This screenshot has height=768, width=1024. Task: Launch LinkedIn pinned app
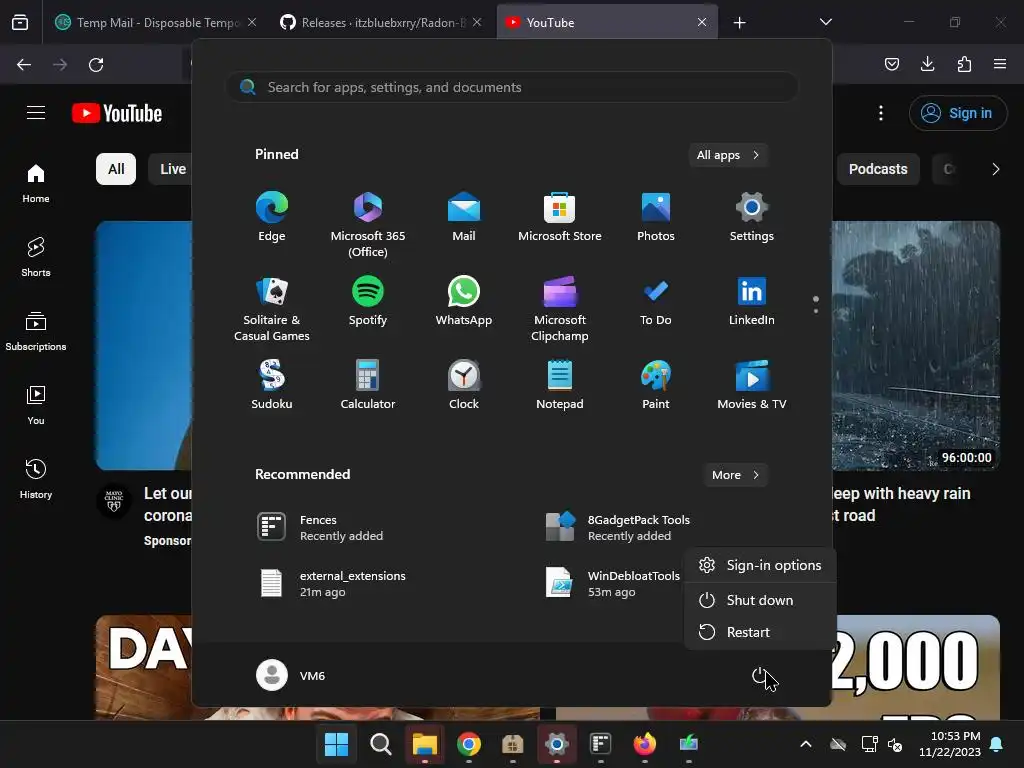(752, 300)
